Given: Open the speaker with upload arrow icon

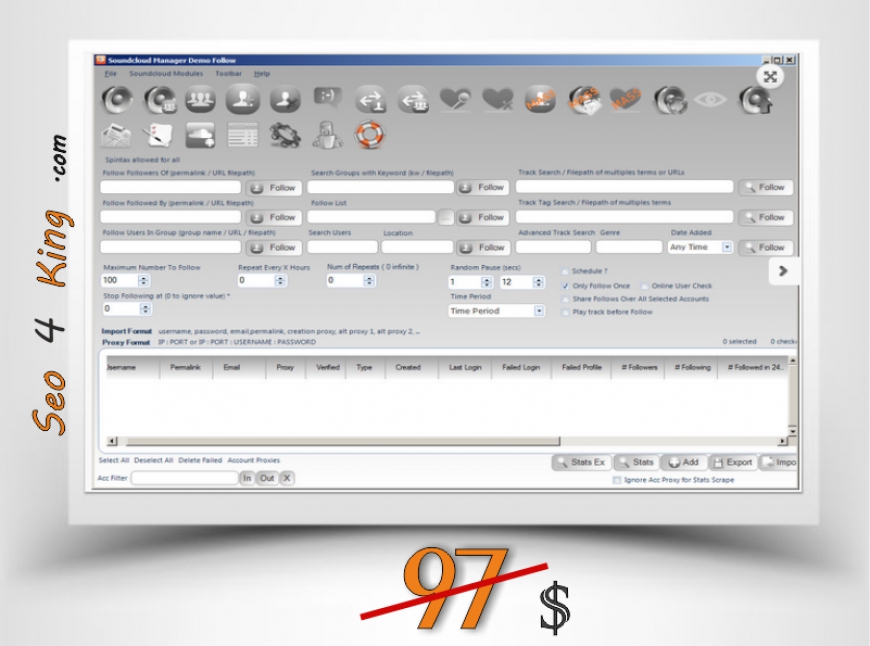Looking at the screenshot, I should (756, 100).
